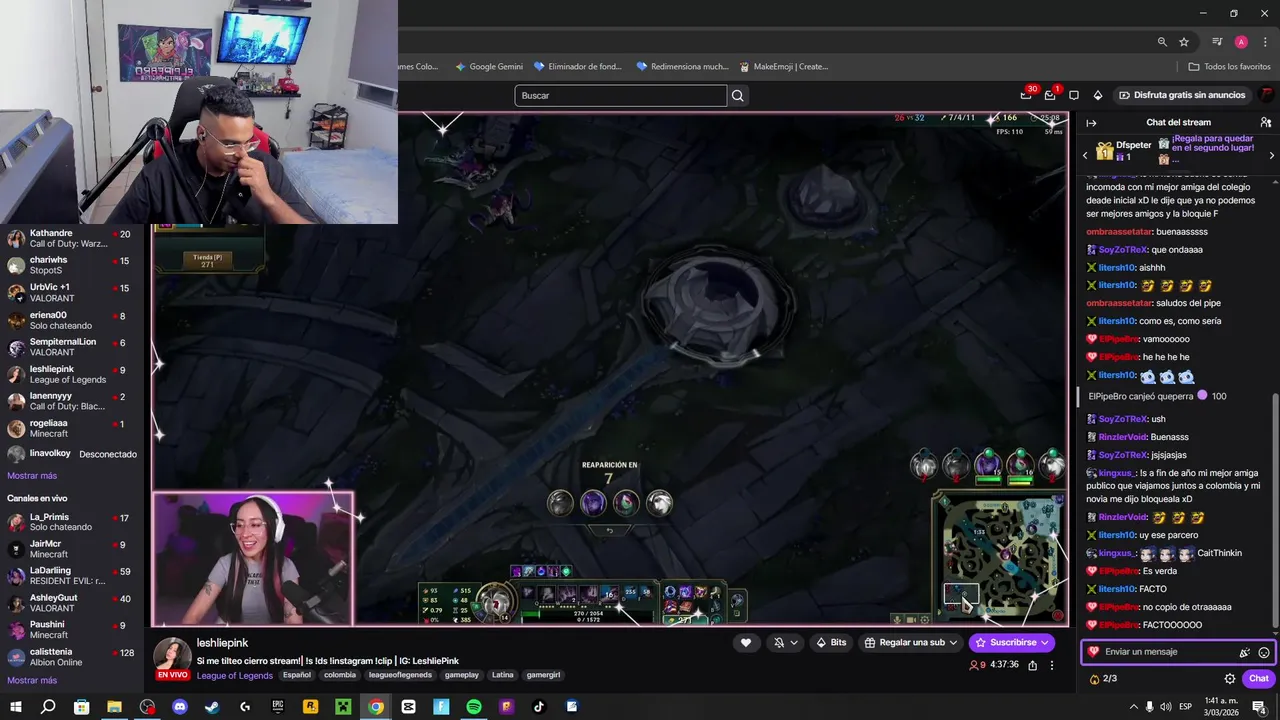This screenshot has width=1280, height=720.
Task: Collapse the chat panel with arrow icon
Action: pos(1091,122)
